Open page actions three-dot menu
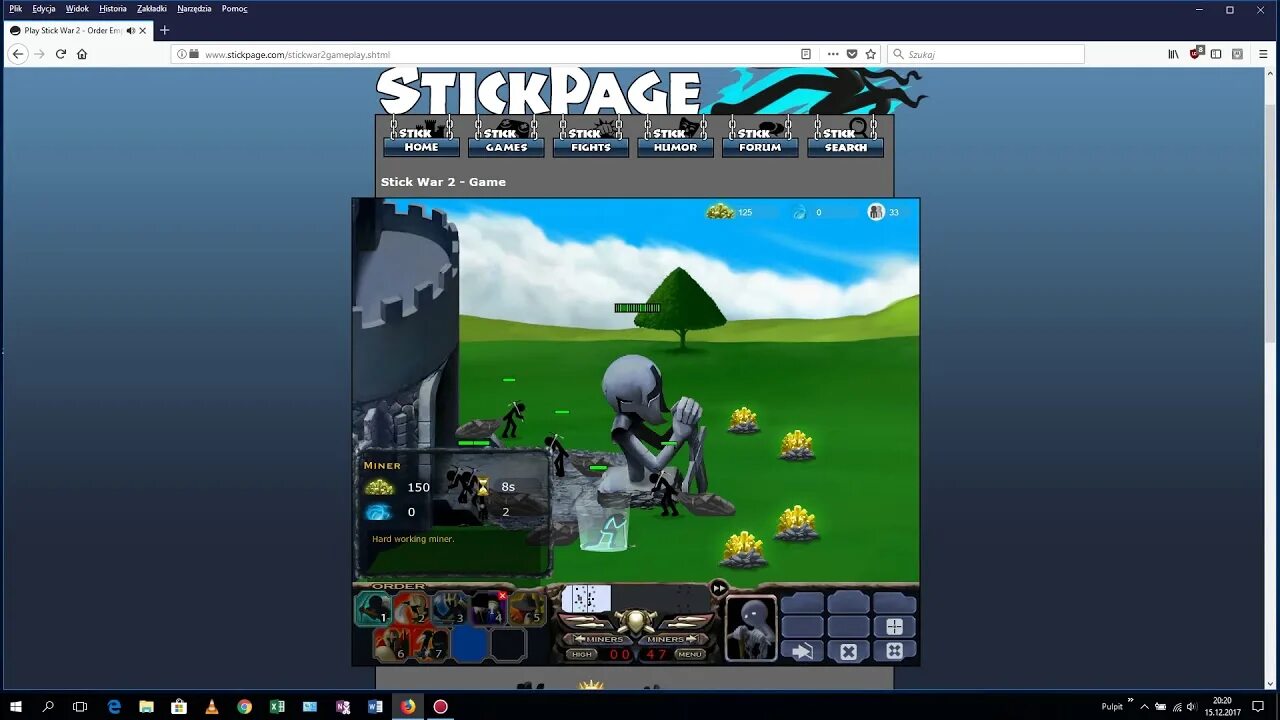The height and width of the screenshot is (720, 1280). coord(833,54)
